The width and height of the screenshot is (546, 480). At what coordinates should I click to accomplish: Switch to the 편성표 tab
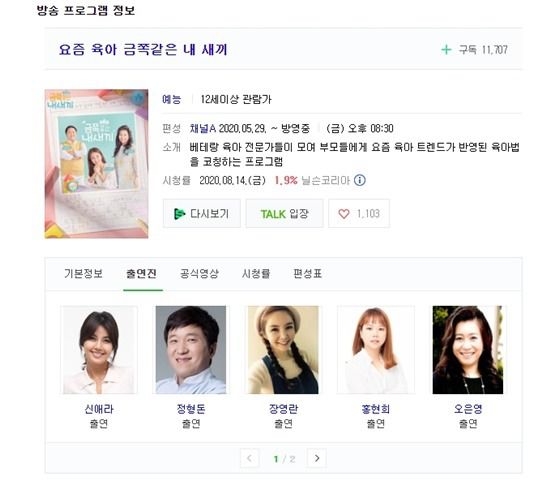[307, 273]
